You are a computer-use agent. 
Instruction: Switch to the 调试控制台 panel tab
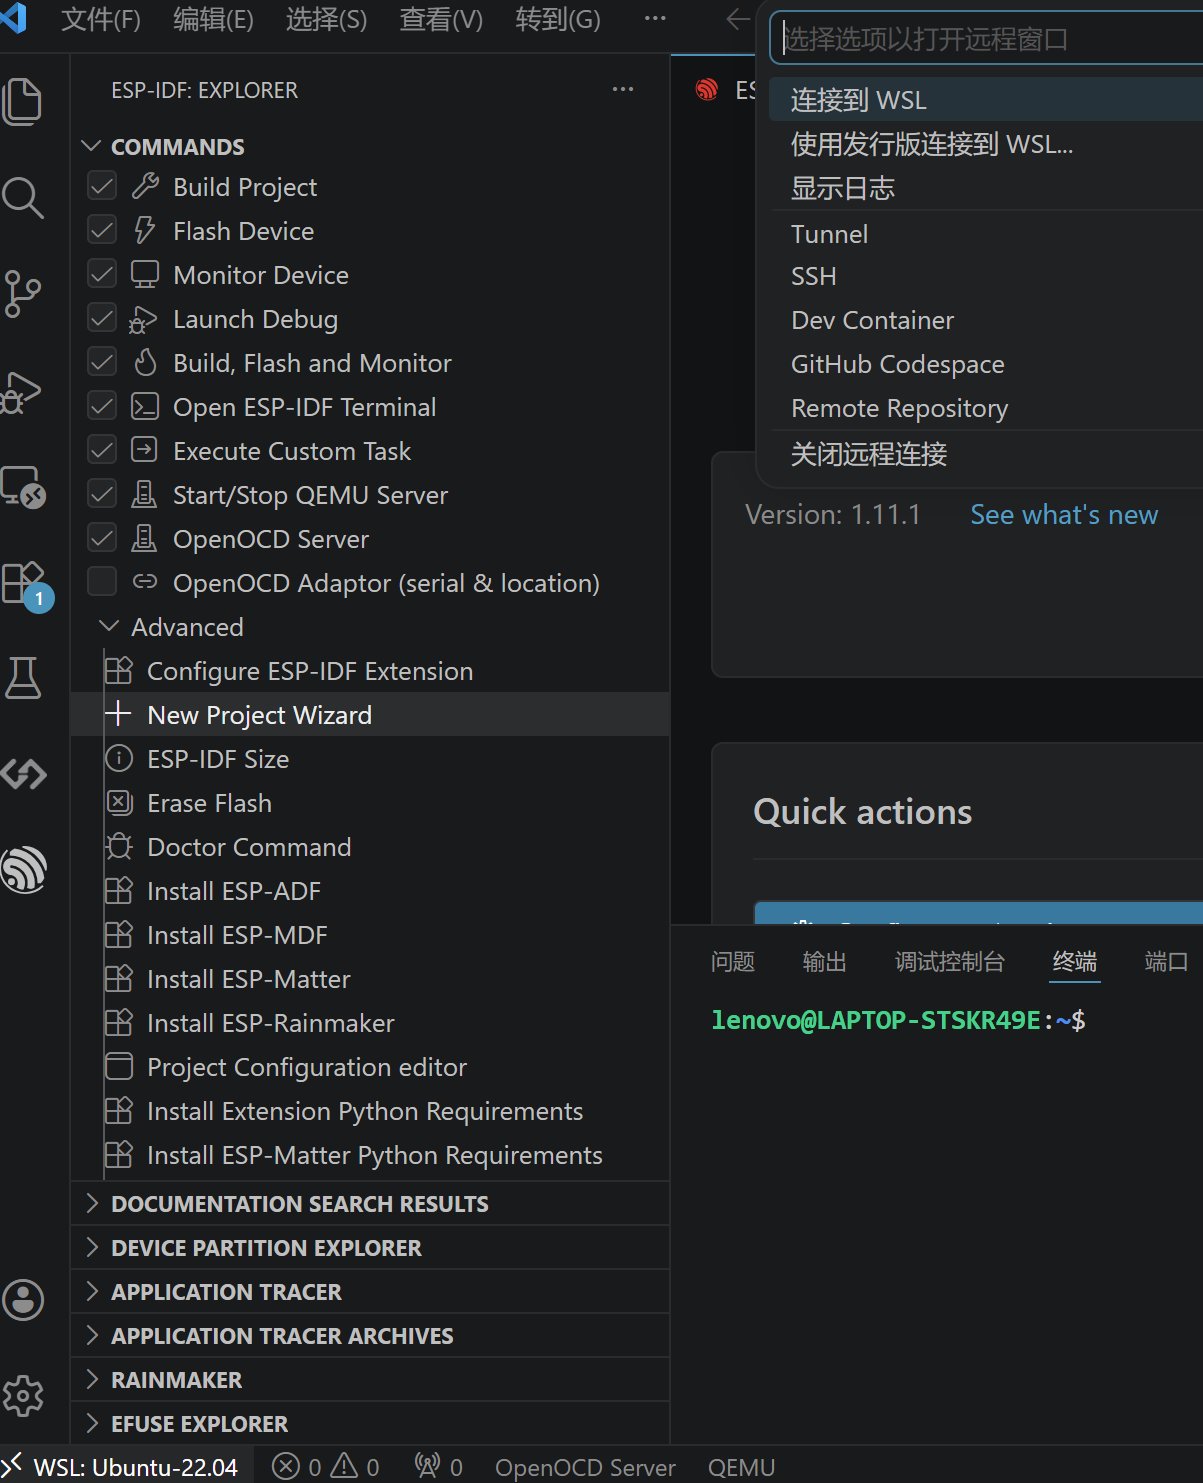click(x=949, y=961)
